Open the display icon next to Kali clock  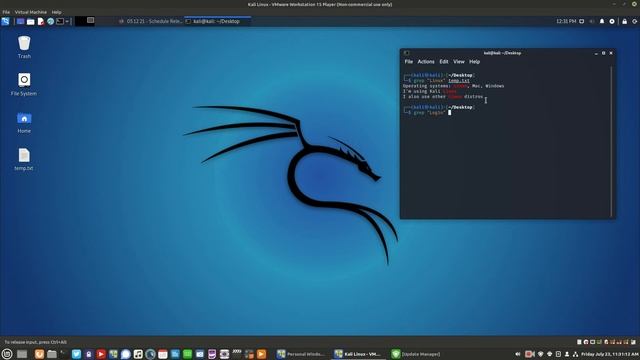[582, 21]
